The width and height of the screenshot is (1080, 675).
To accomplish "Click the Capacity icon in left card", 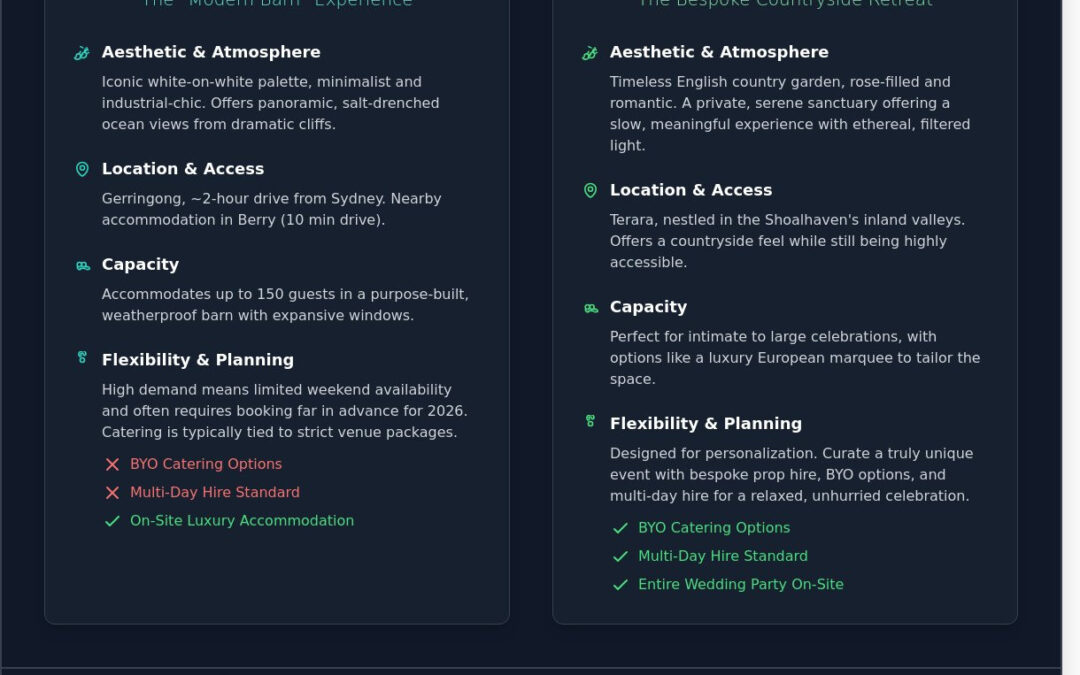I will pyautogui.click(x=83, y=266).
